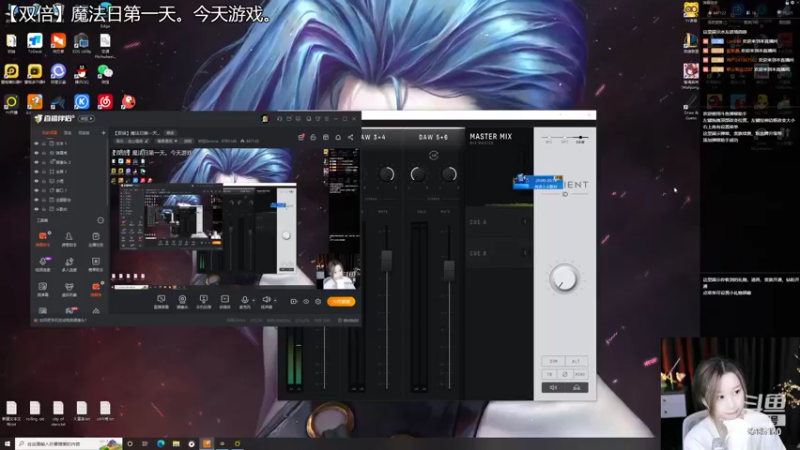The height and width of the screenshot is (450, 800).
Task: Collapse the toolbox section circle button
Action: (101, 220)
